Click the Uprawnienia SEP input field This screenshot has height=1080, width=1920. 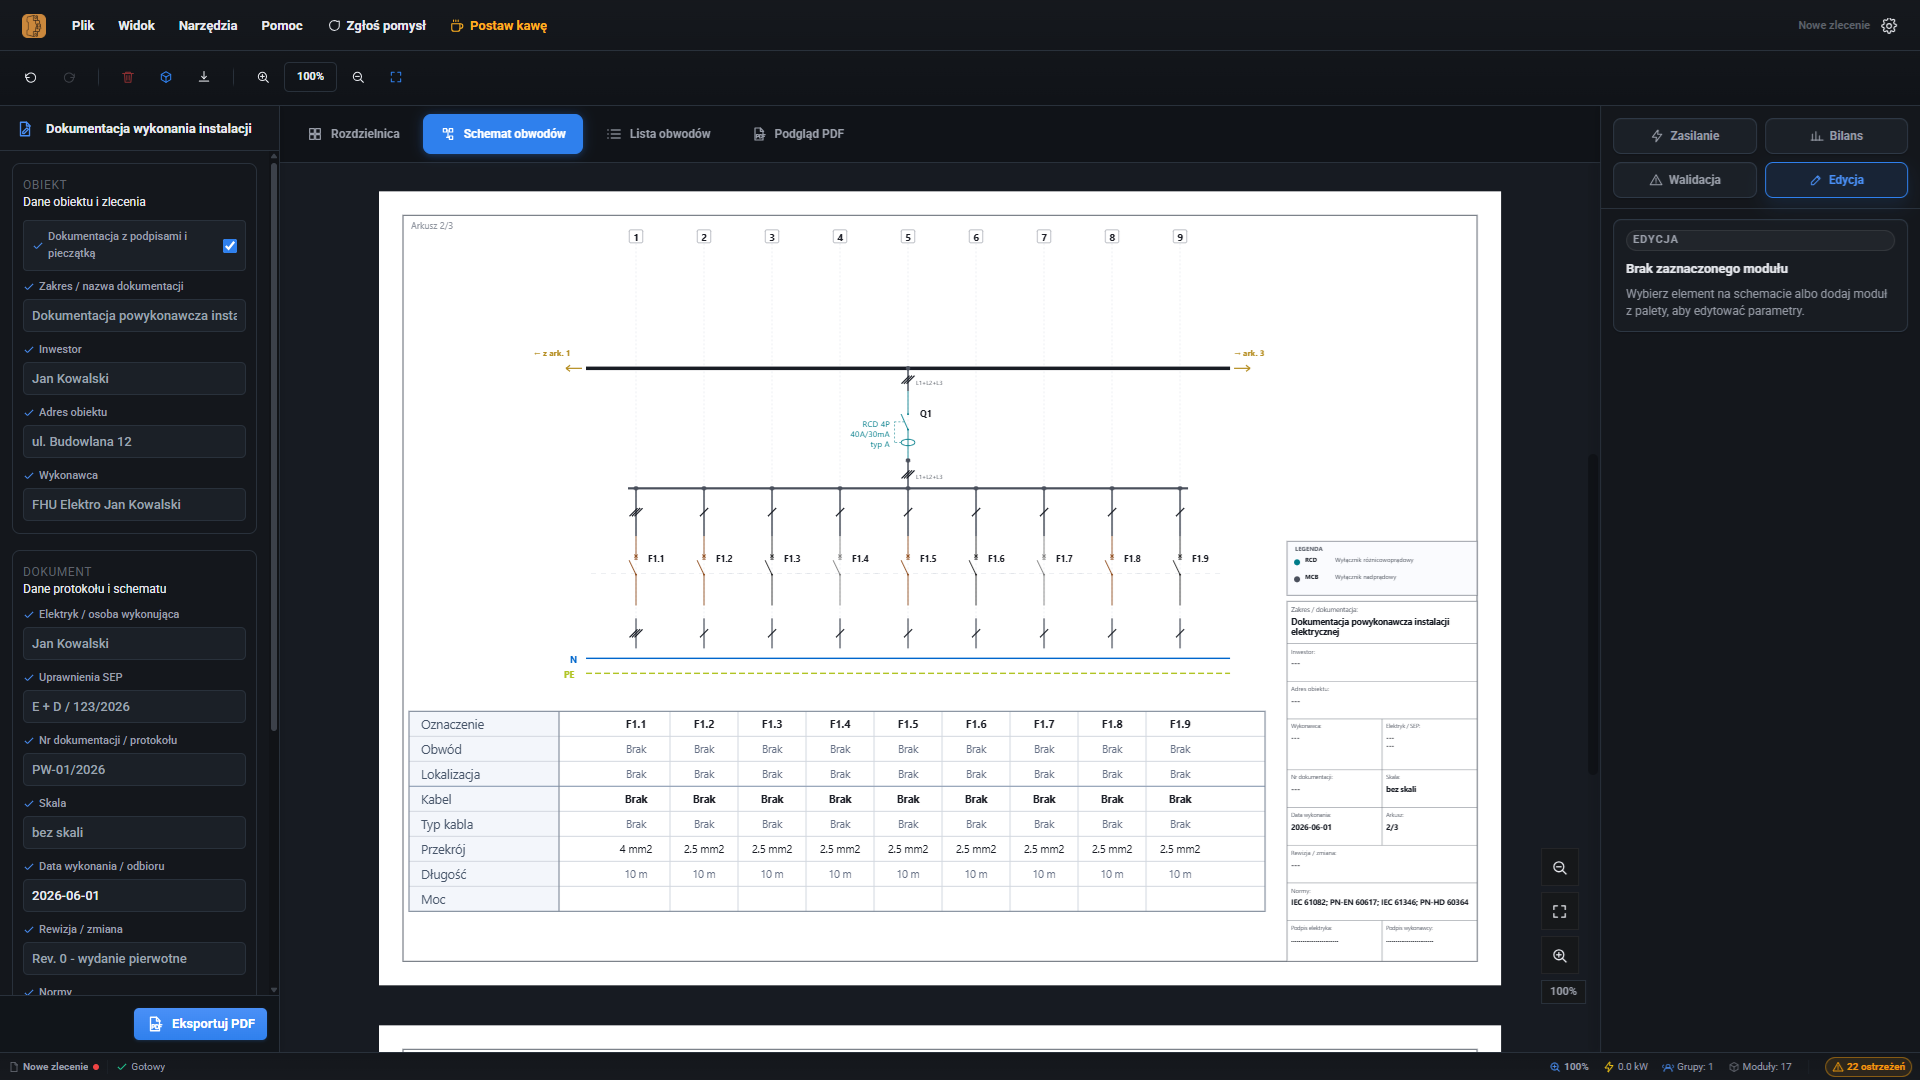click(134, 707)
